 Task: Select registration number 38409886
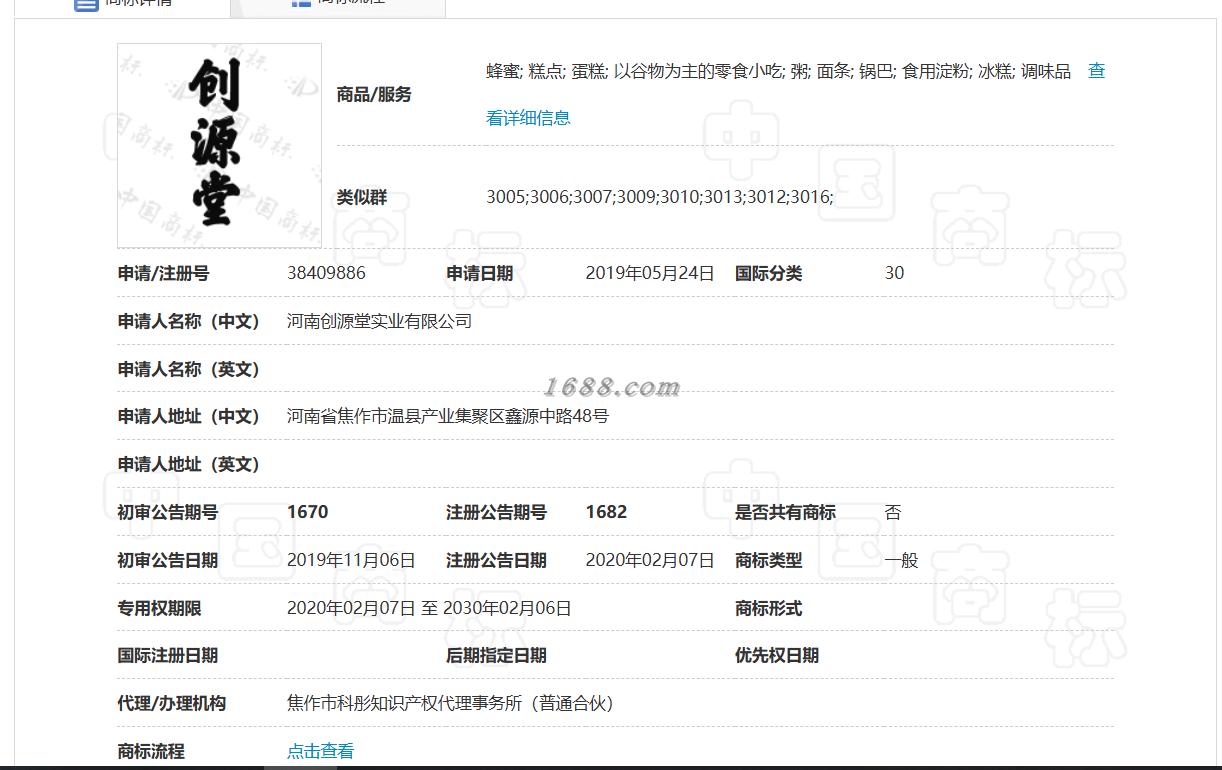click(x=326, y=273)
